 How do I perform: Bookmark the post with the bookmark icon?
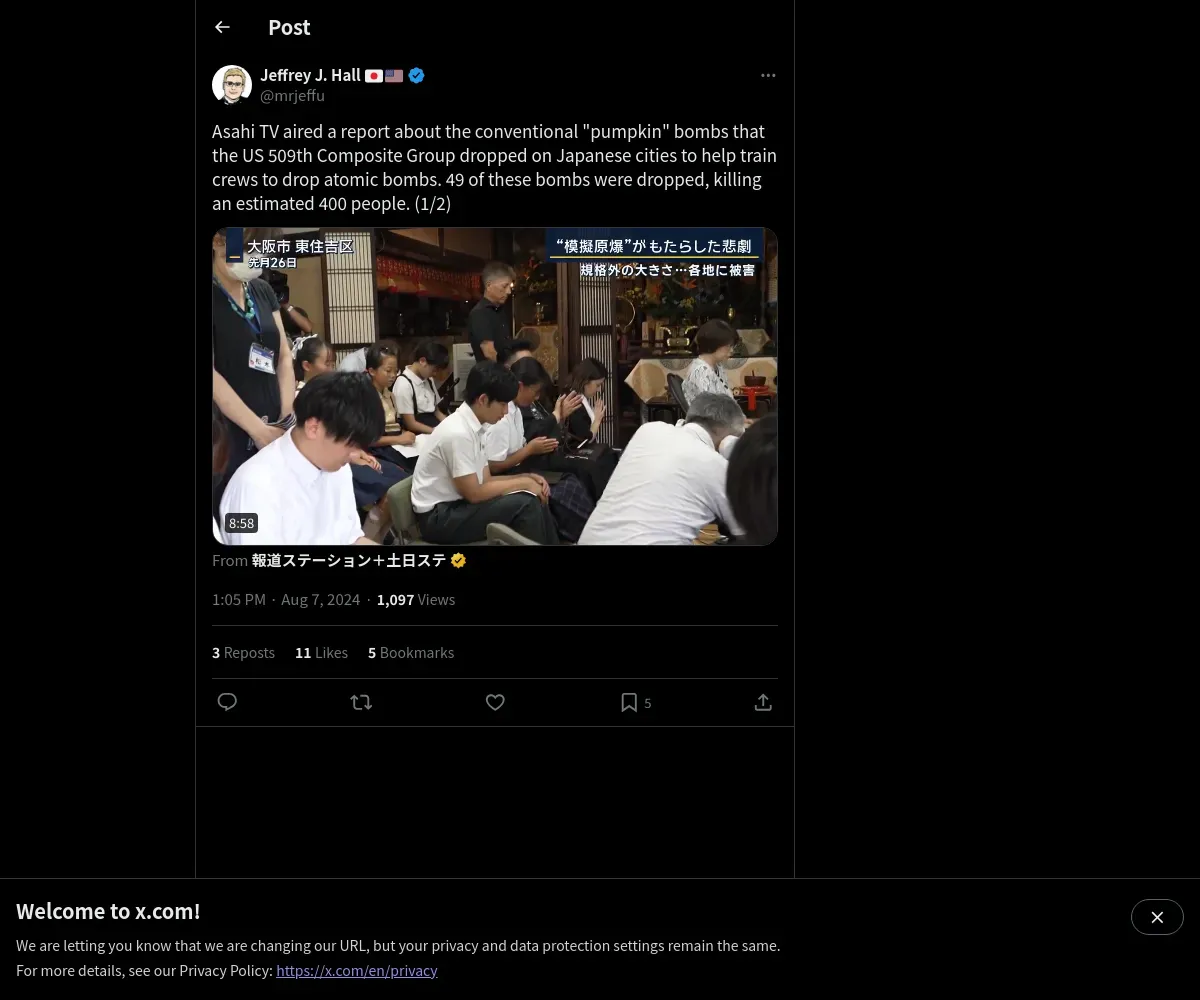(x=629, y=702)
